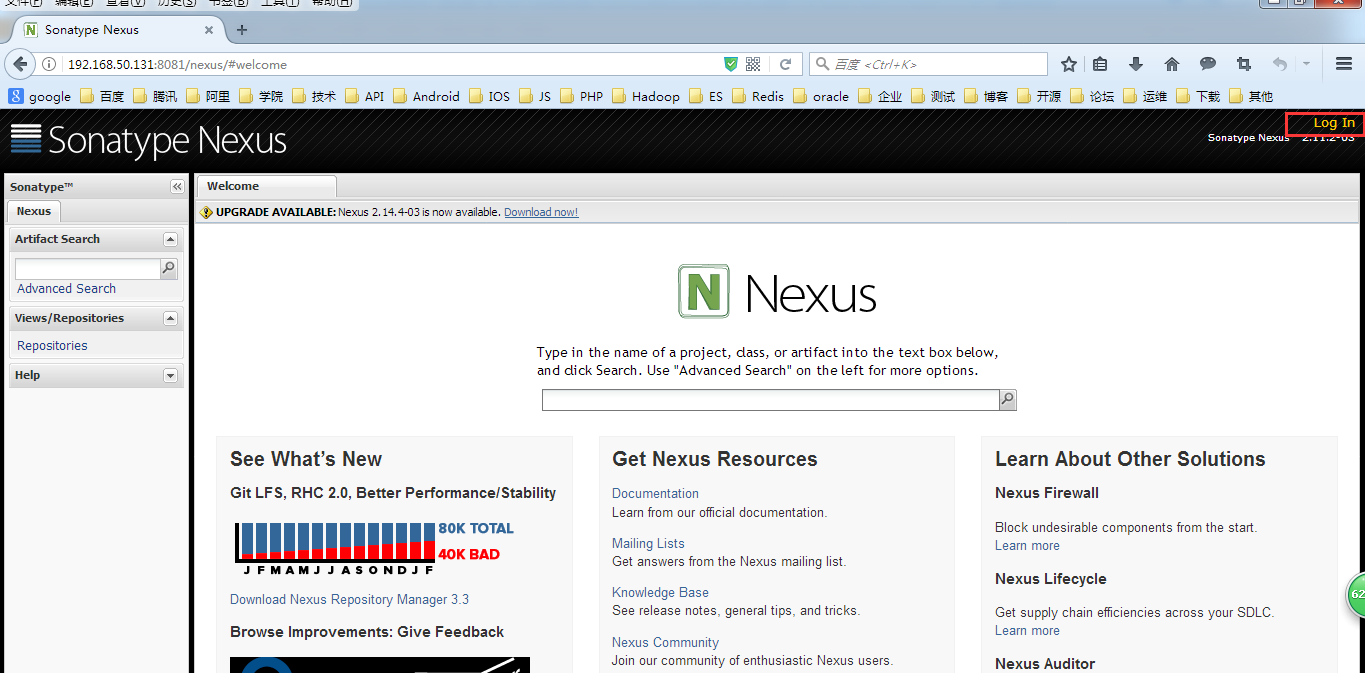
Task: Click the Log In link
Action: tap(1334, 123)
